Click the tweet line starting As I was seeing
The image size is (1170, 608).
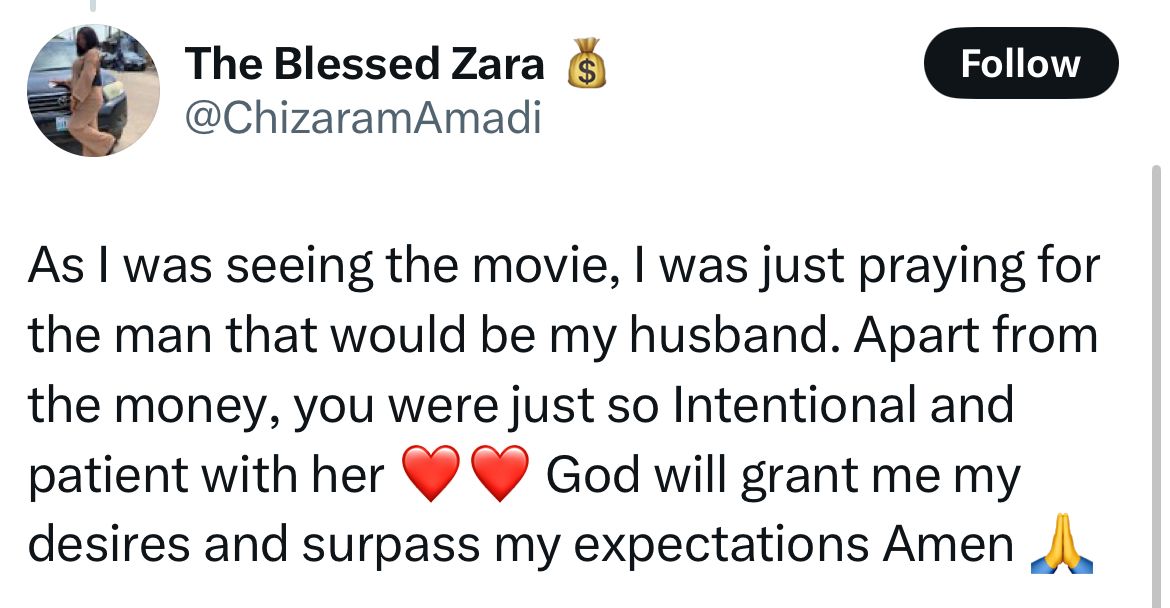564,266
